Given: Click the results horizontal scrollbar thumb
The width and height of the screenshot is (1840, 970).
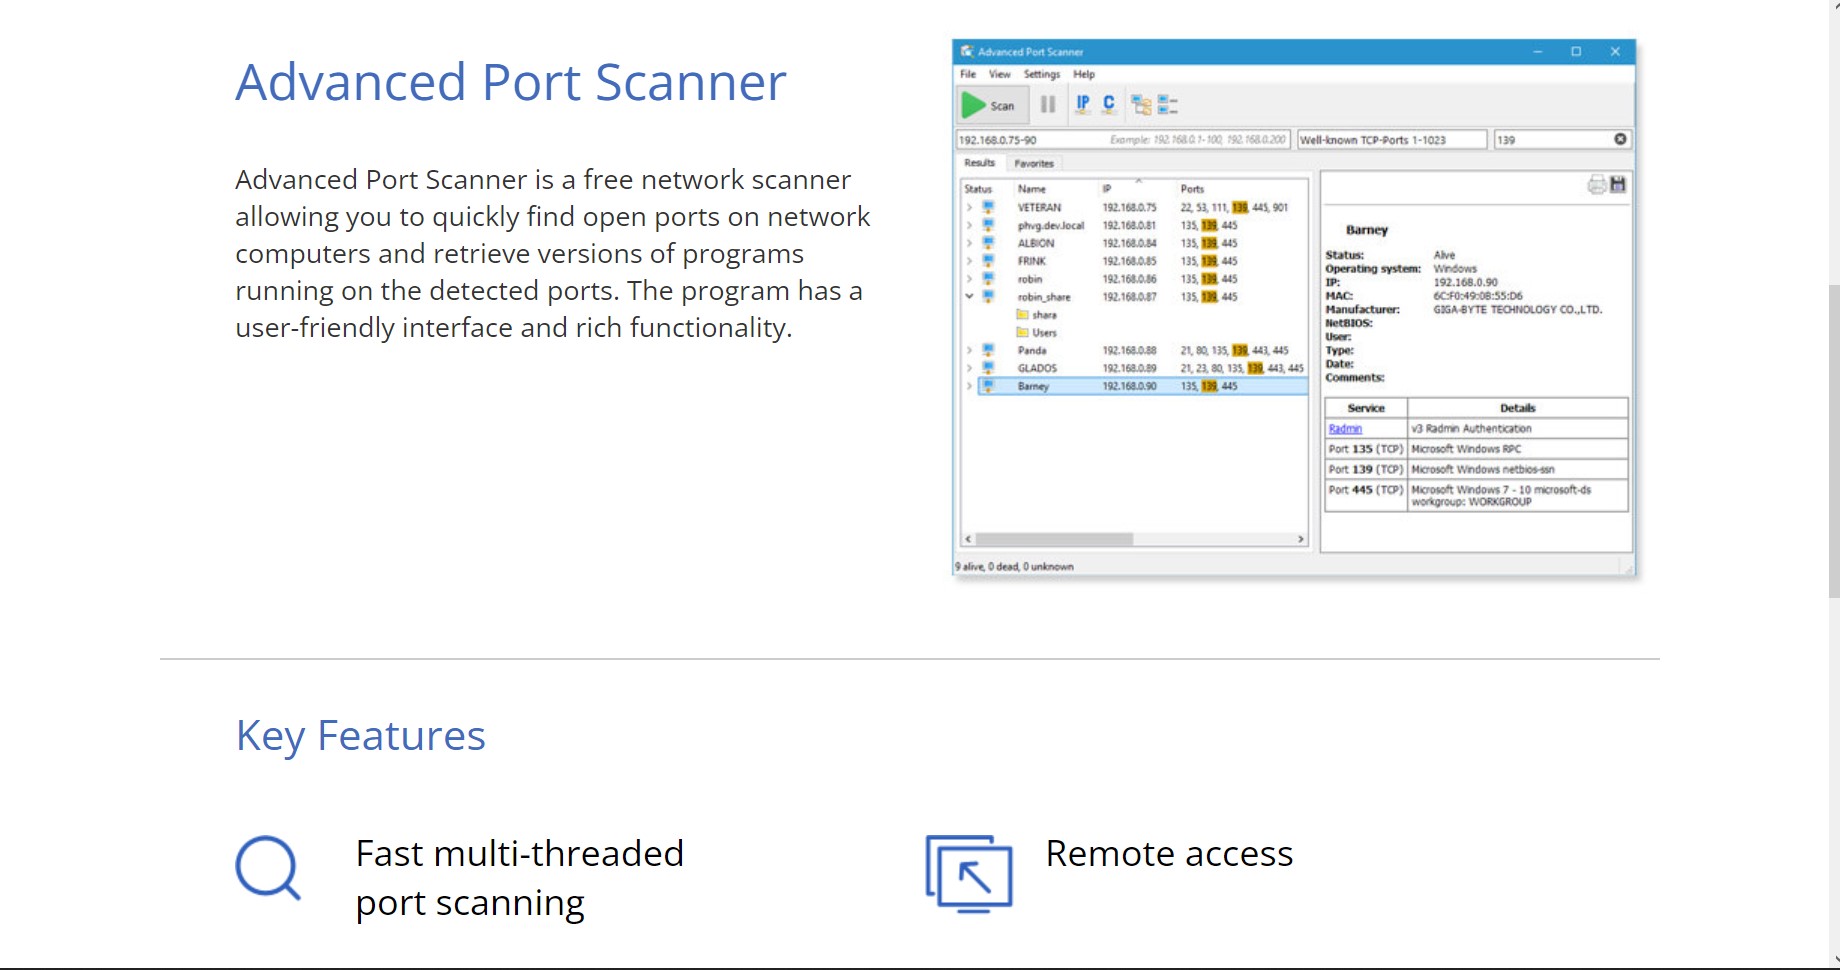Looking at the screenshot, I should (x=1054, y=539).
